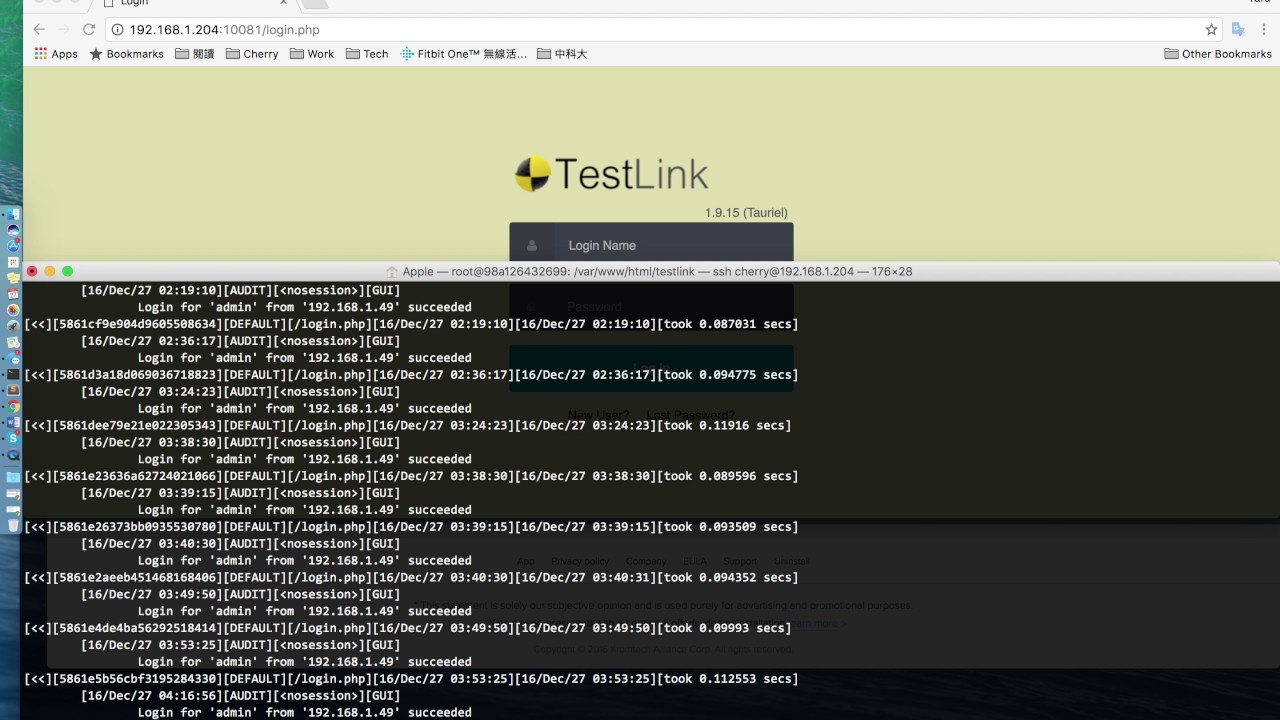Open the Tech bookmarks folder

click(x=367, y=54)
